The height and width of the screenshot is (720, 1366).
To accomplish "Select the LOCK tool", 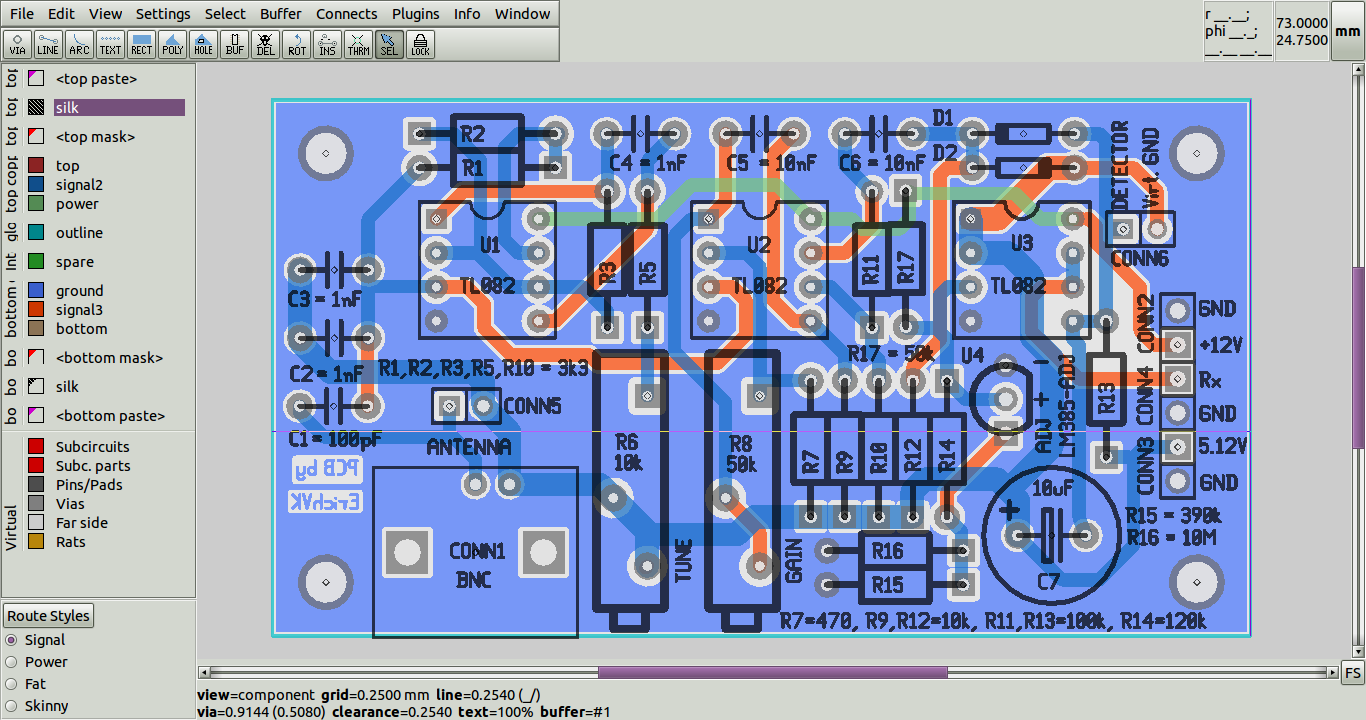I will pos(420,44).
